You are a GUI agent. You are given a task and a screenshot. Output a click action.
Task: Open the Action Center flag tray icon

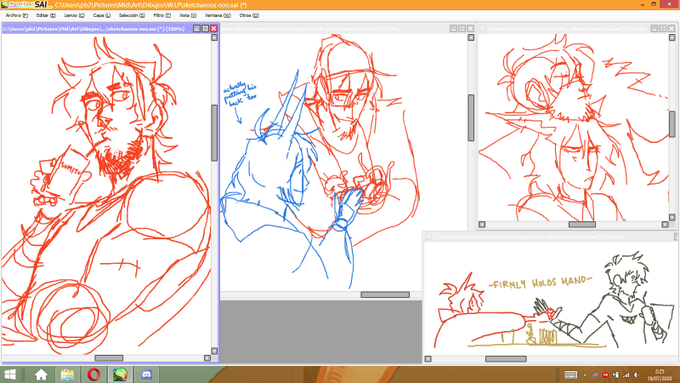(615, 375)
